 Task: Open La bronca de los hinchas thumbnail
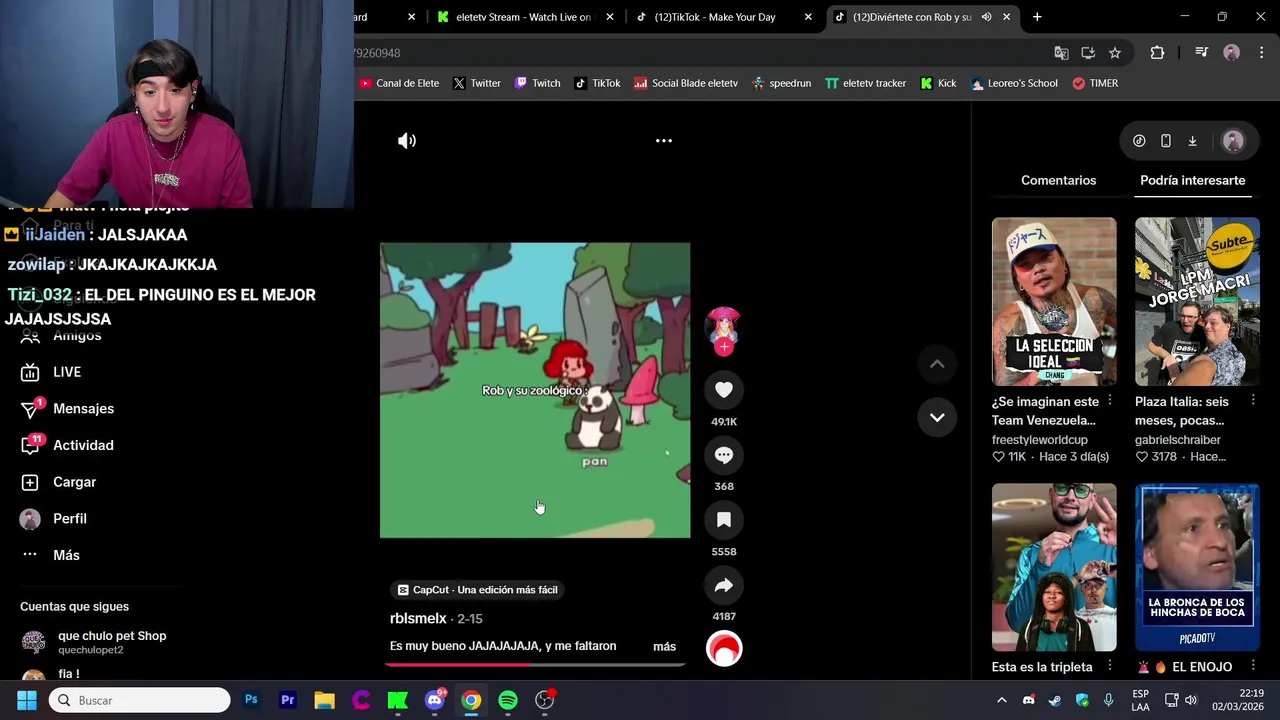[1197, 567]
